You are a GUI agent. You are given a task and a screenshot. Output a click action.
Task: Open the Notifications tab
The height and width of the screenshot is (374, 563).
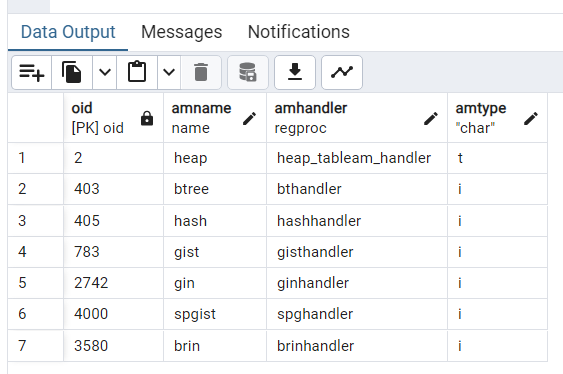pyautogui.click(x=299, y=32)
